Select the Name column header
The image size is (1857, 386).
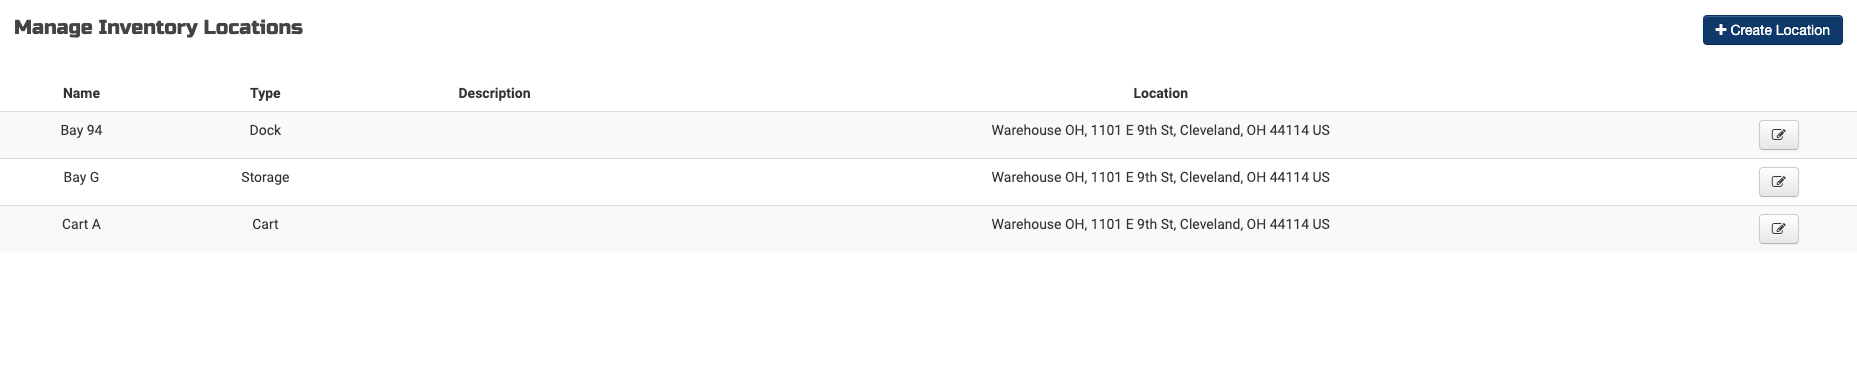[81, 93]
